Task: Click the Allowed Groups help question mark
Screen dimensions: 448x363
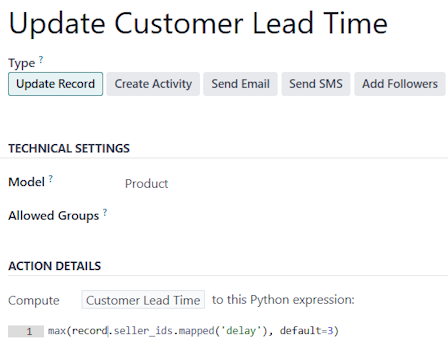Action: (x=105, y=212)
